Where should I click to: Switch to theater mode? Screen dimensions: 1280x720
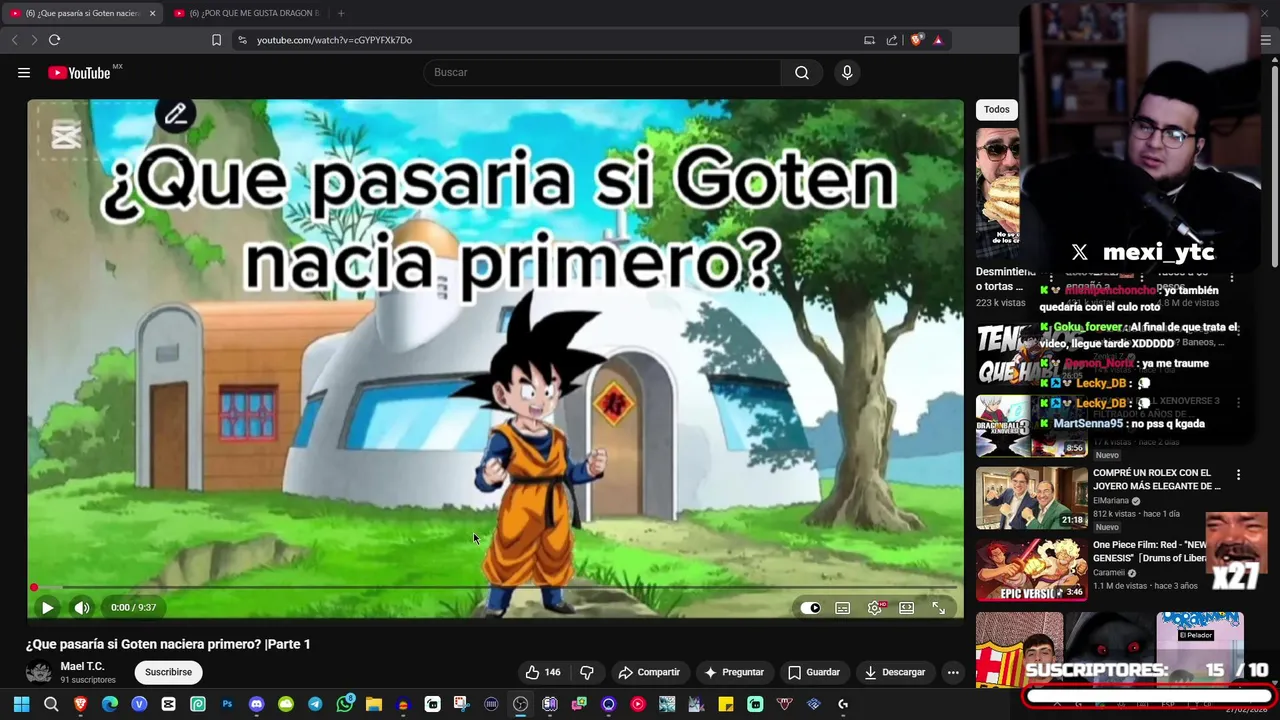tap(907, 608)
